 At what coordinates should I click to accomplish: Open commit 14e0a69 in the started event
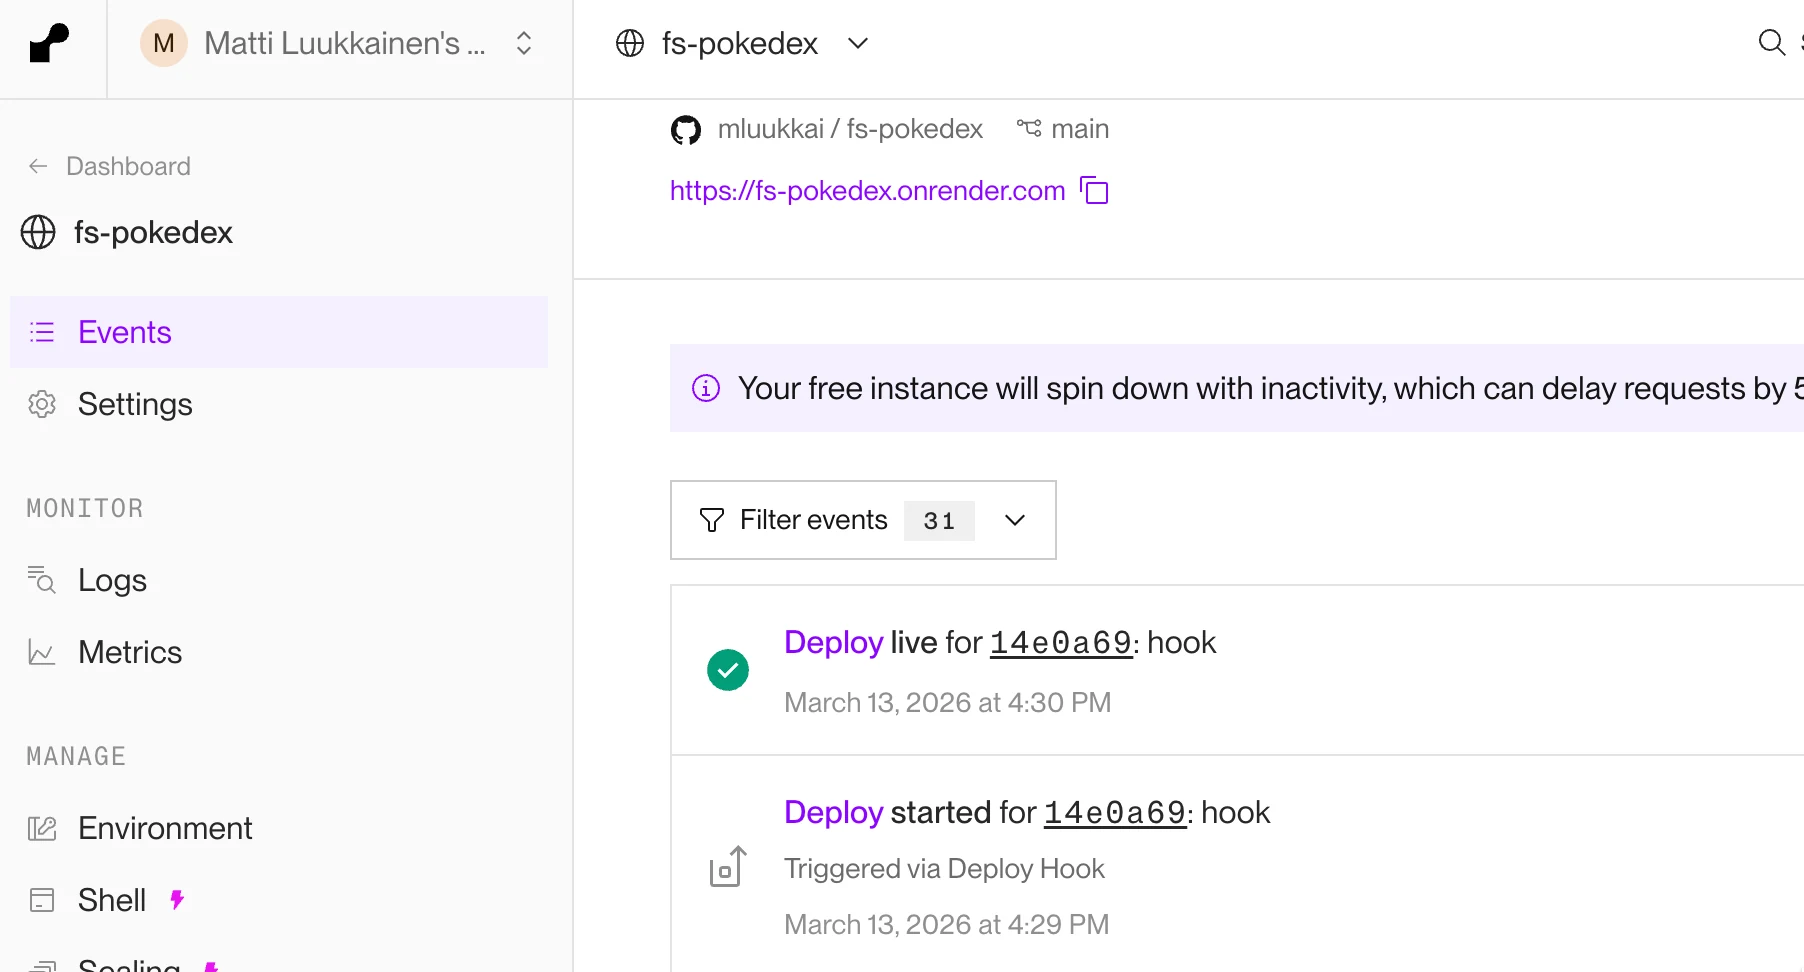[x=1114, y=812]
